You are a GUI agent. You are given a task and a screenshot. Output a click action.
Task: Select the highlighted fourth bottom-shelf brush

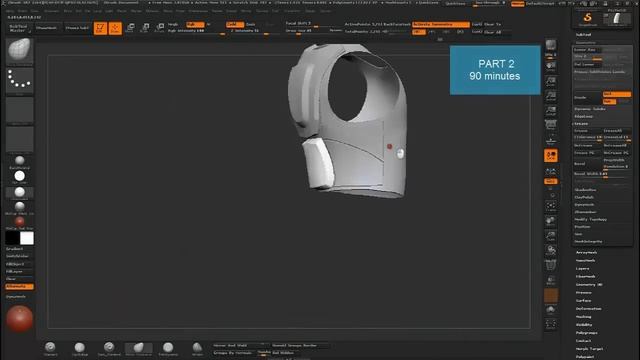(x=138, y=348)
